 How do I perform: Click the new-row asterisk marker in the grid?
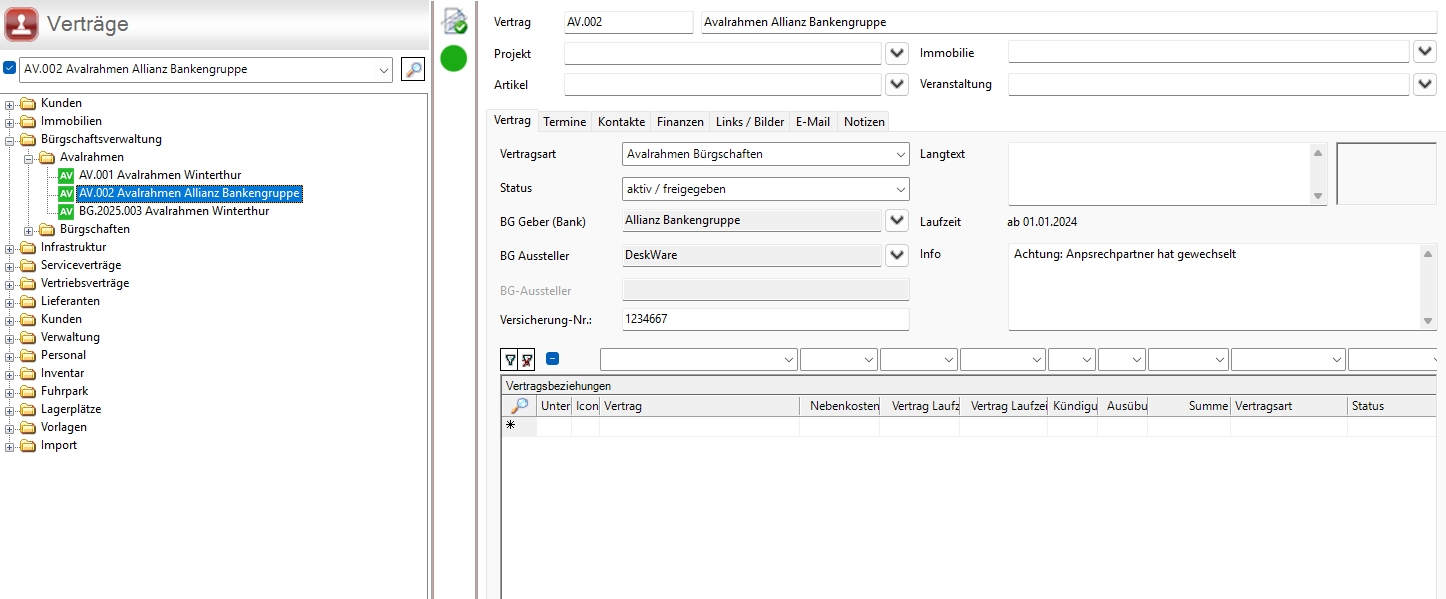click(x=510, y=425)
